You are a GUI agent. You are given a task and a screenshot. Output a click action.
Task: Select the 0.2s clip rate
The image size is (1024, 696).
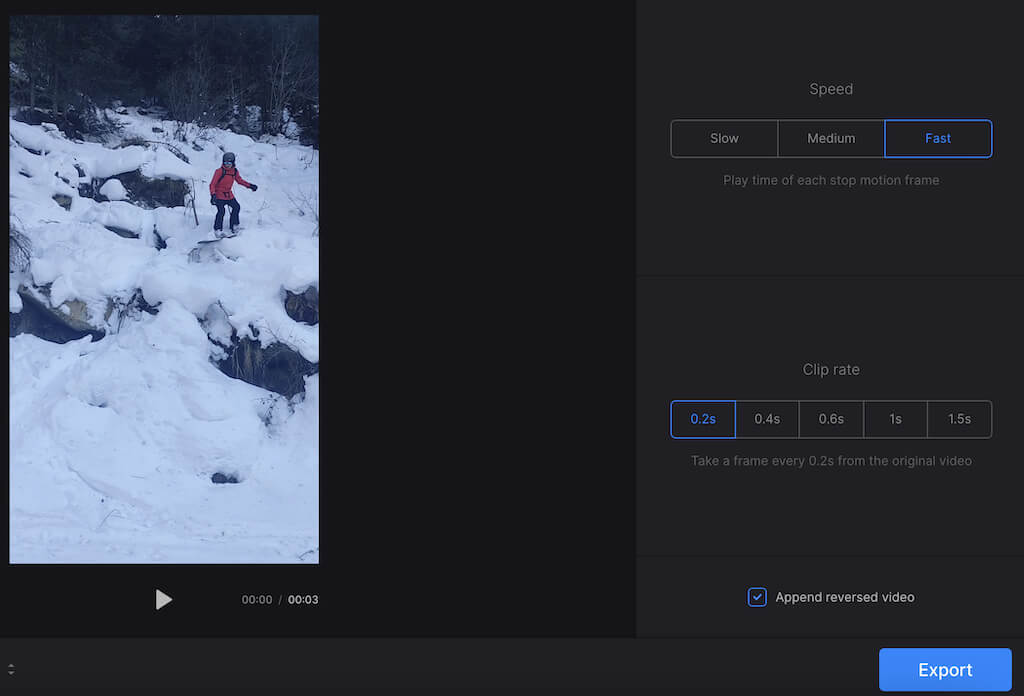pos(703,419)
